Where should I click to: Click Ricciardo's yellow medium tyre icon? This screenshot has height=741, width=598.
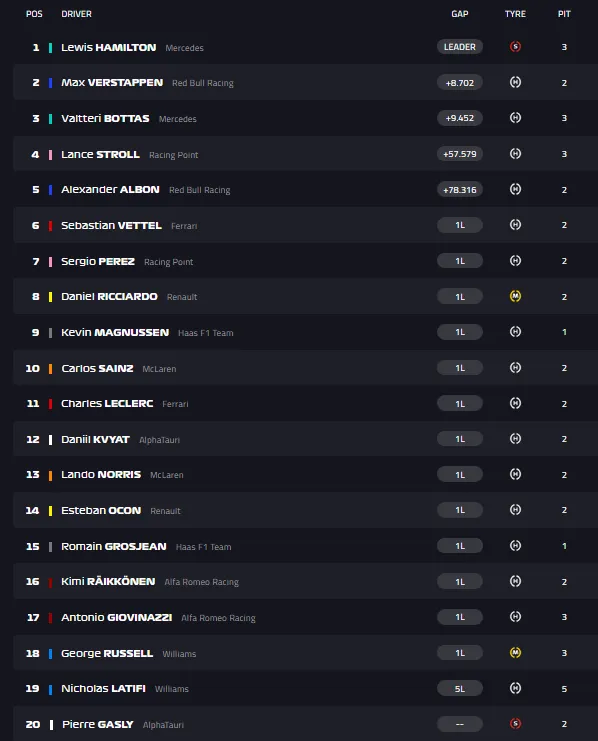point(515,296)
